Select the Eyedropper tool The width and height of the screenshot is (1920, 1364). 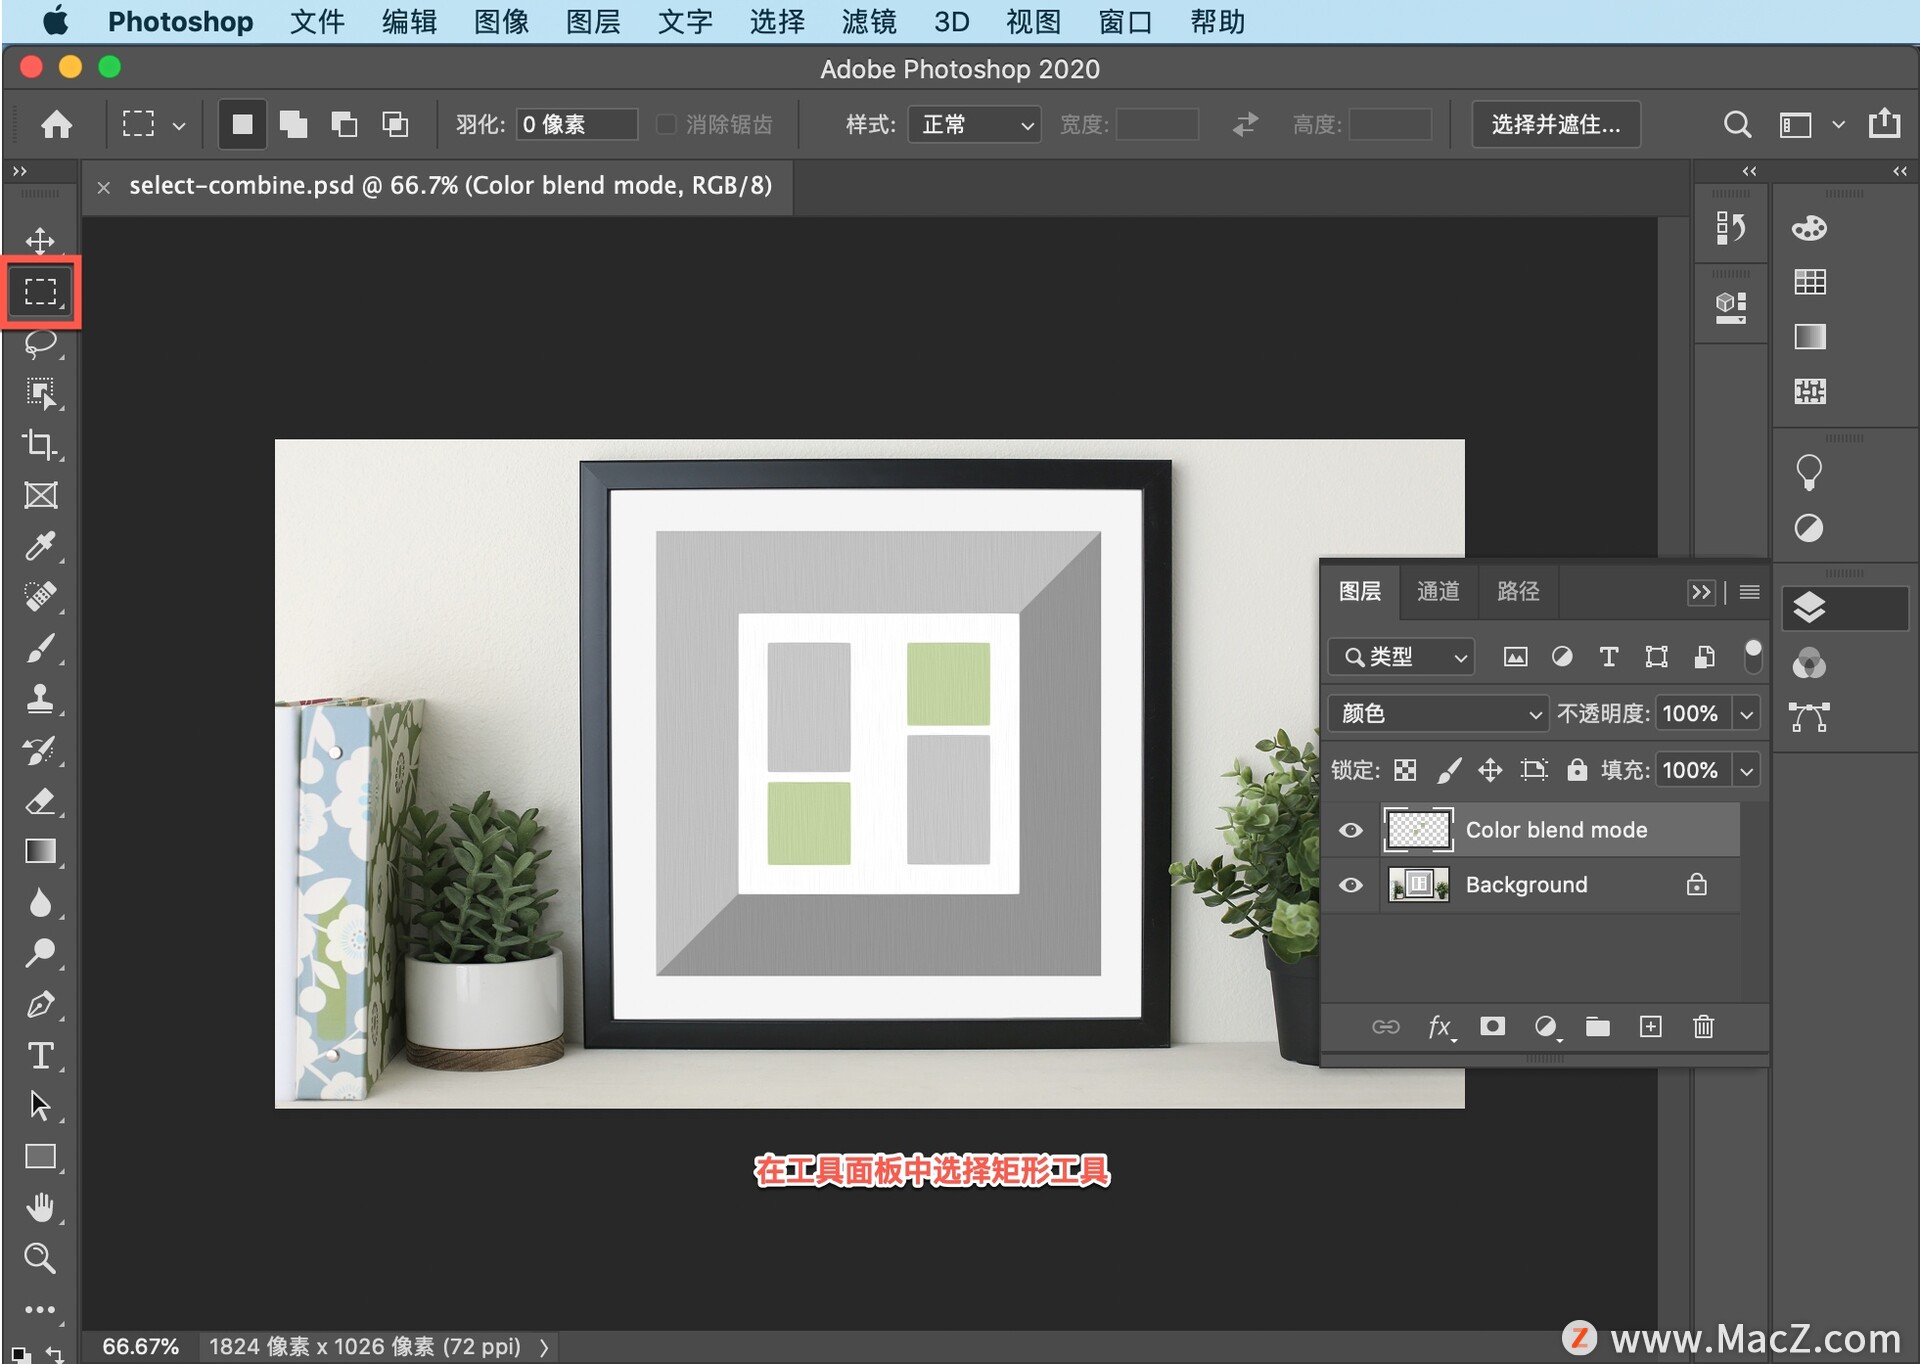click(40, 546)
